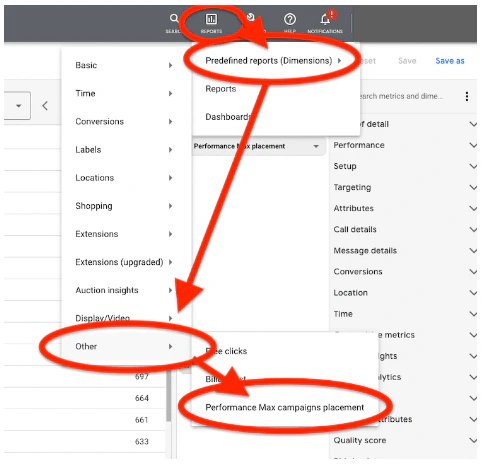Click the value 661 in the table
This screenshot has height=467, width=482.
click(142, 420)
